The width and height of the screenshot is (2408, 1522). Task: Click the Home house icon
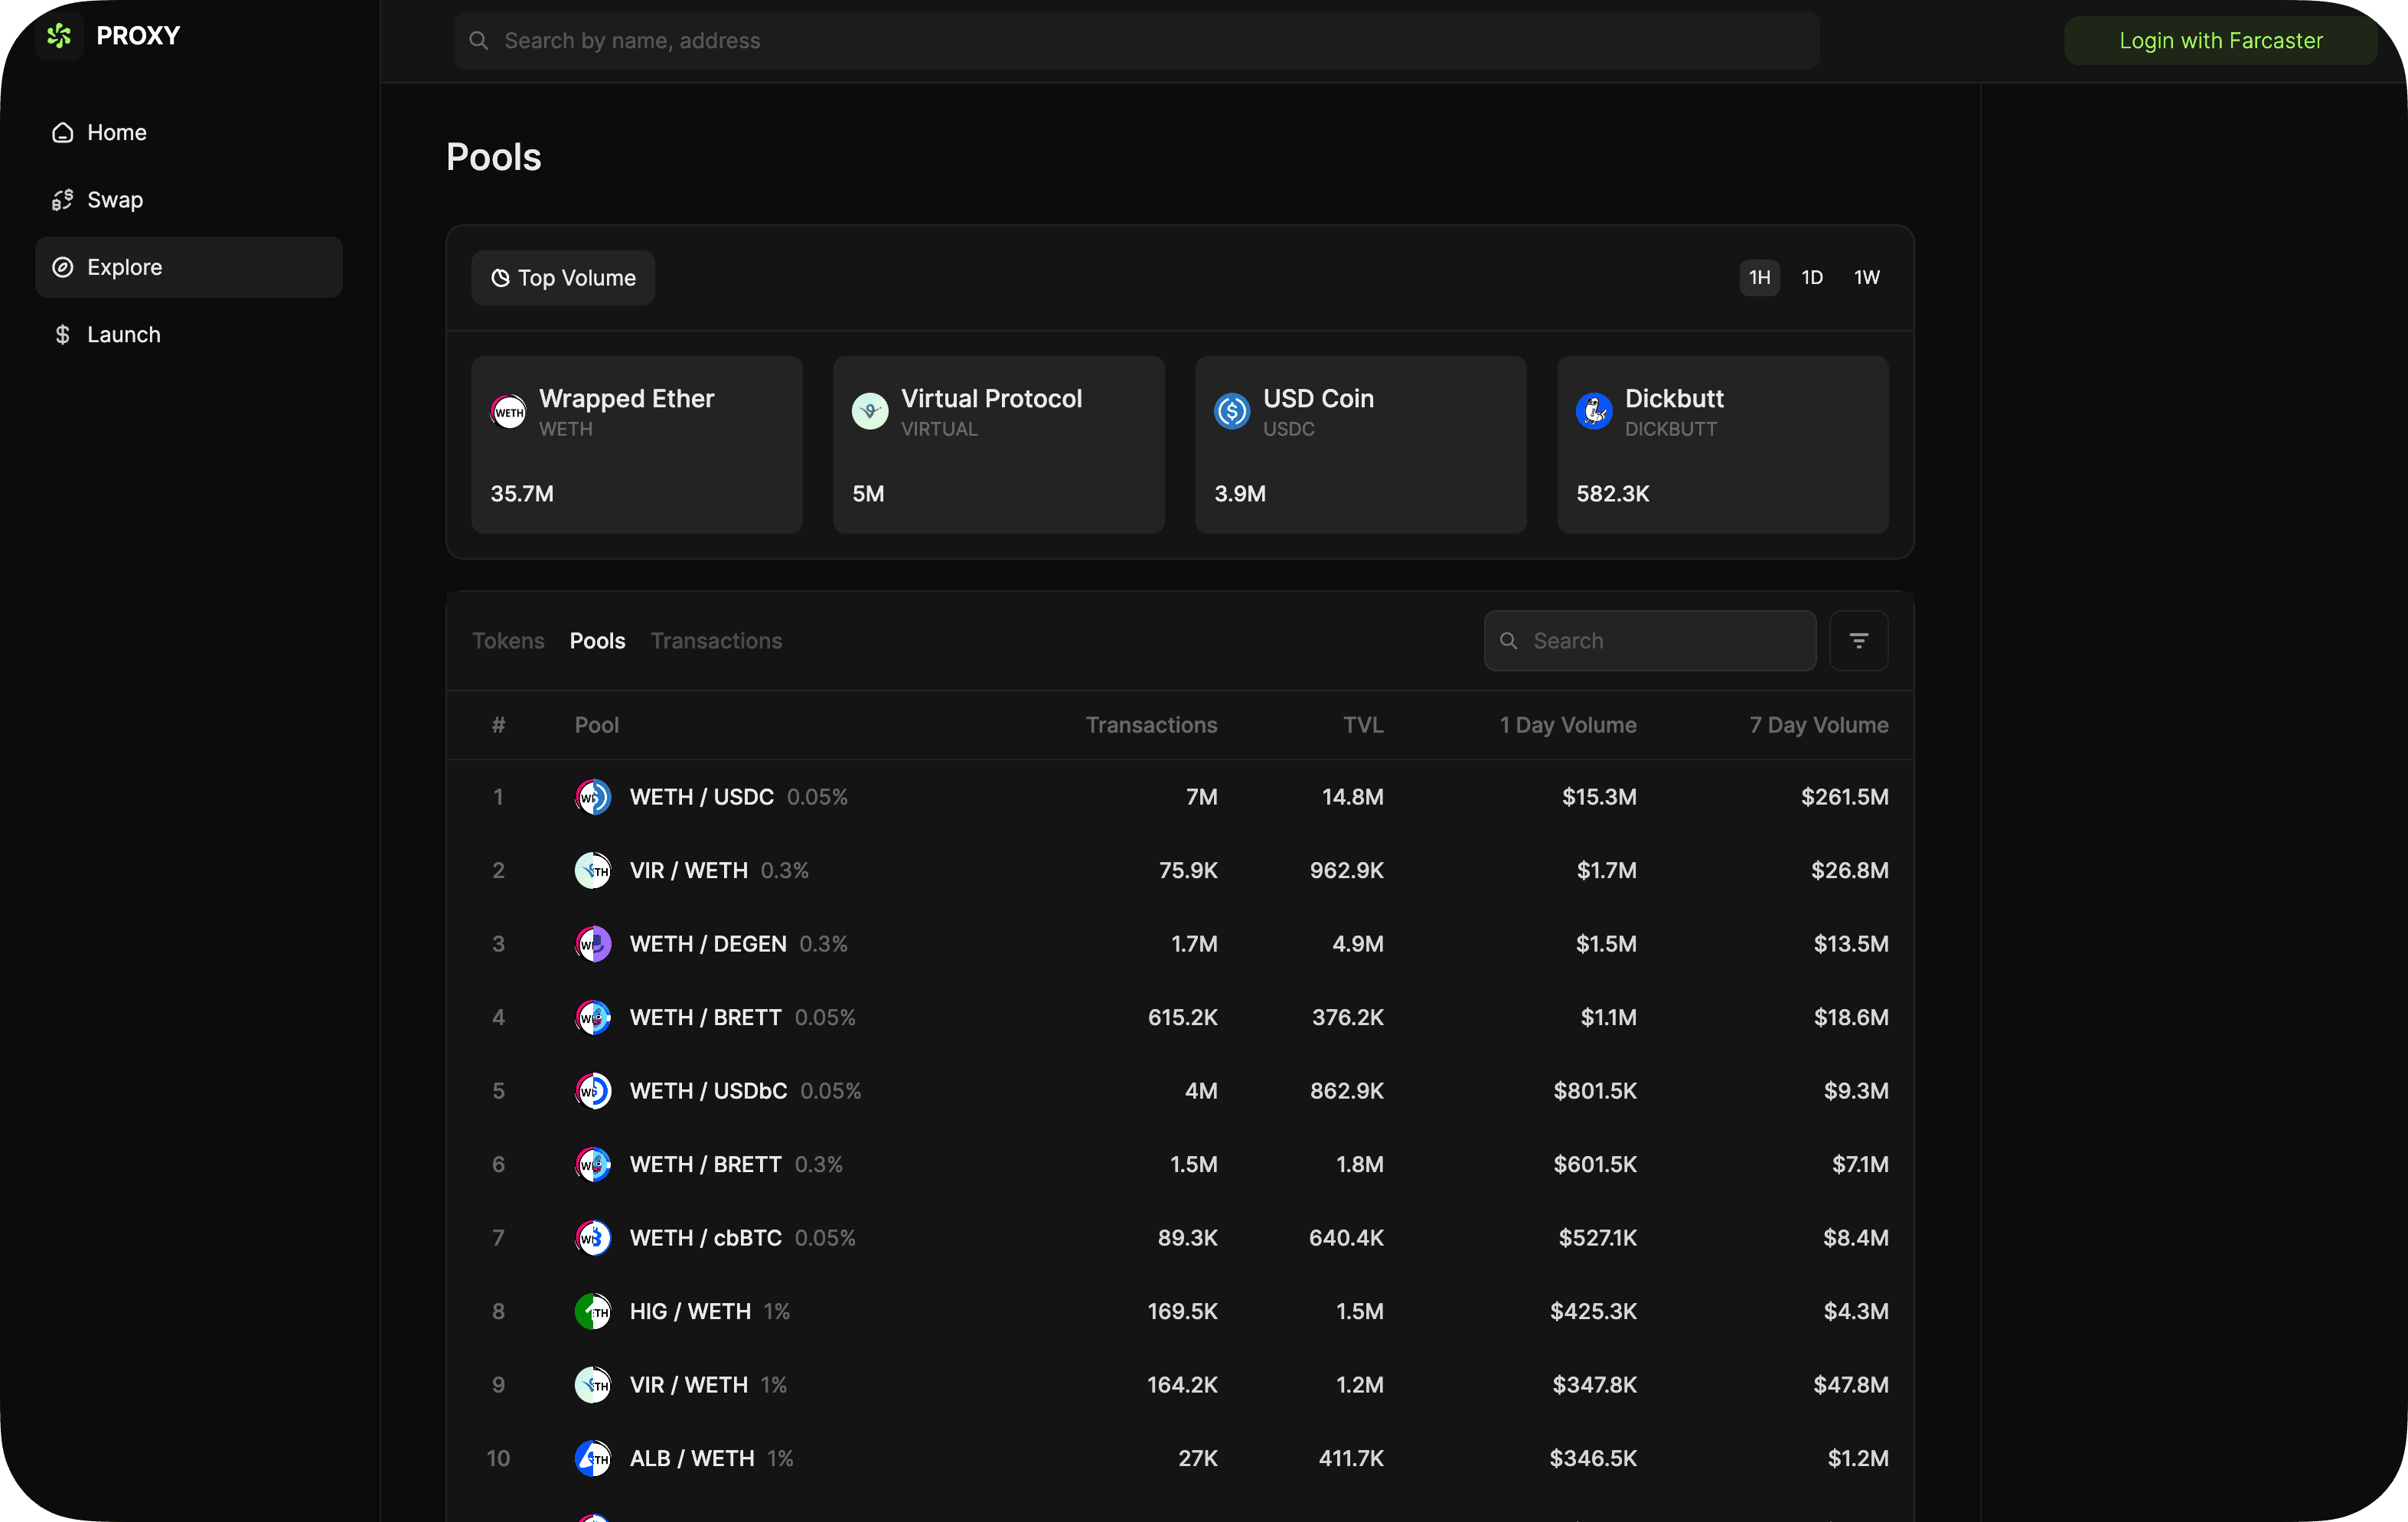coord(63,132)
